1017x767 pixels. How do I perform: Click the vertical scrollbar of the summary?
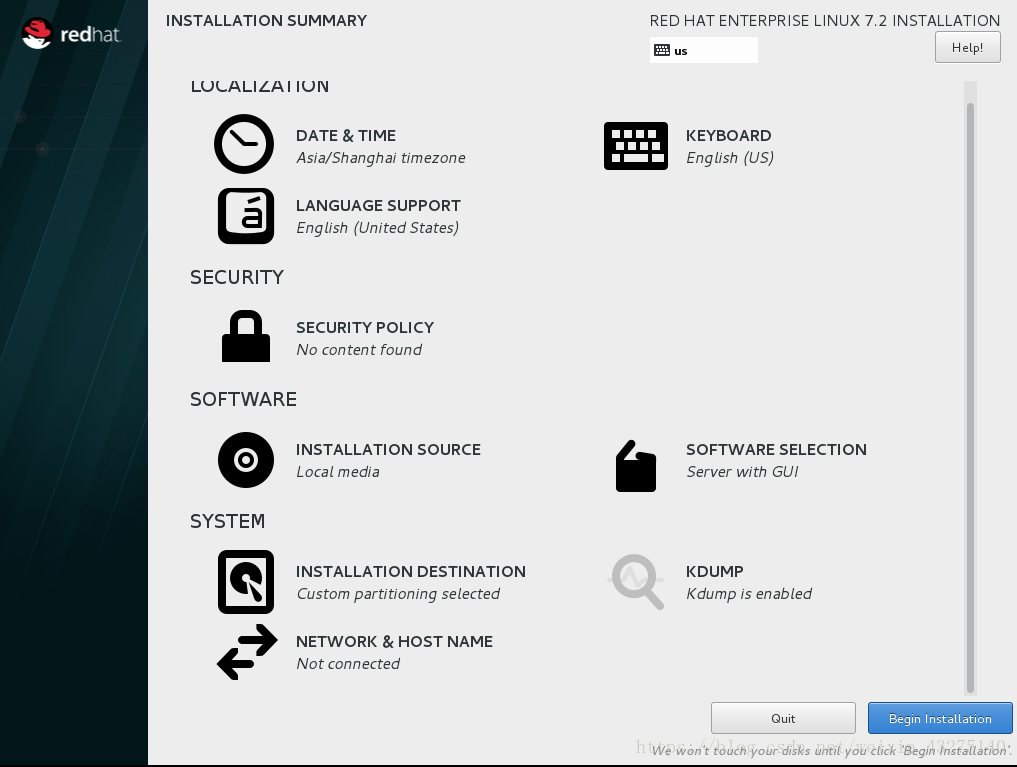pyautogui.click(x=970, y=397)
